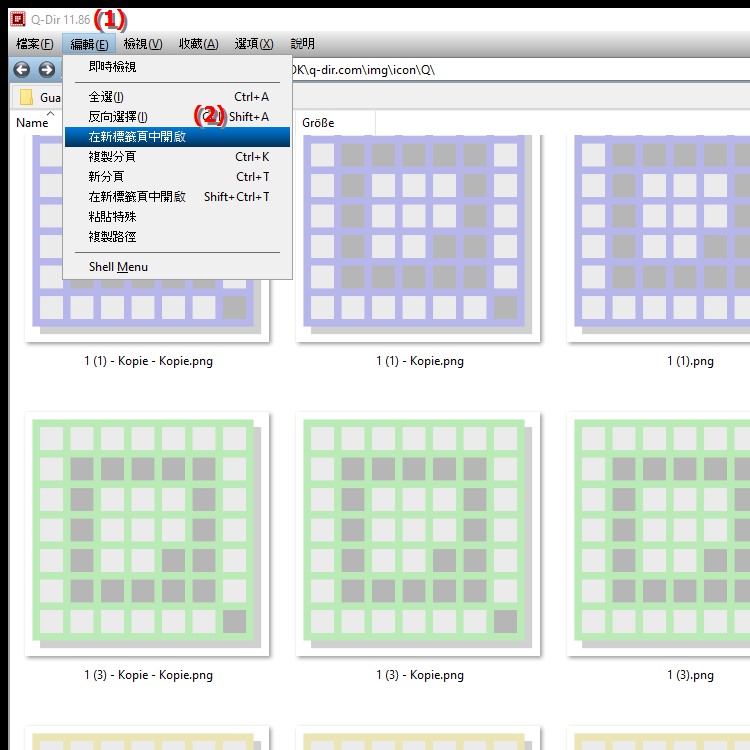
Task: Open the 檔案(F) menu
Action: (x=34, y=44)
